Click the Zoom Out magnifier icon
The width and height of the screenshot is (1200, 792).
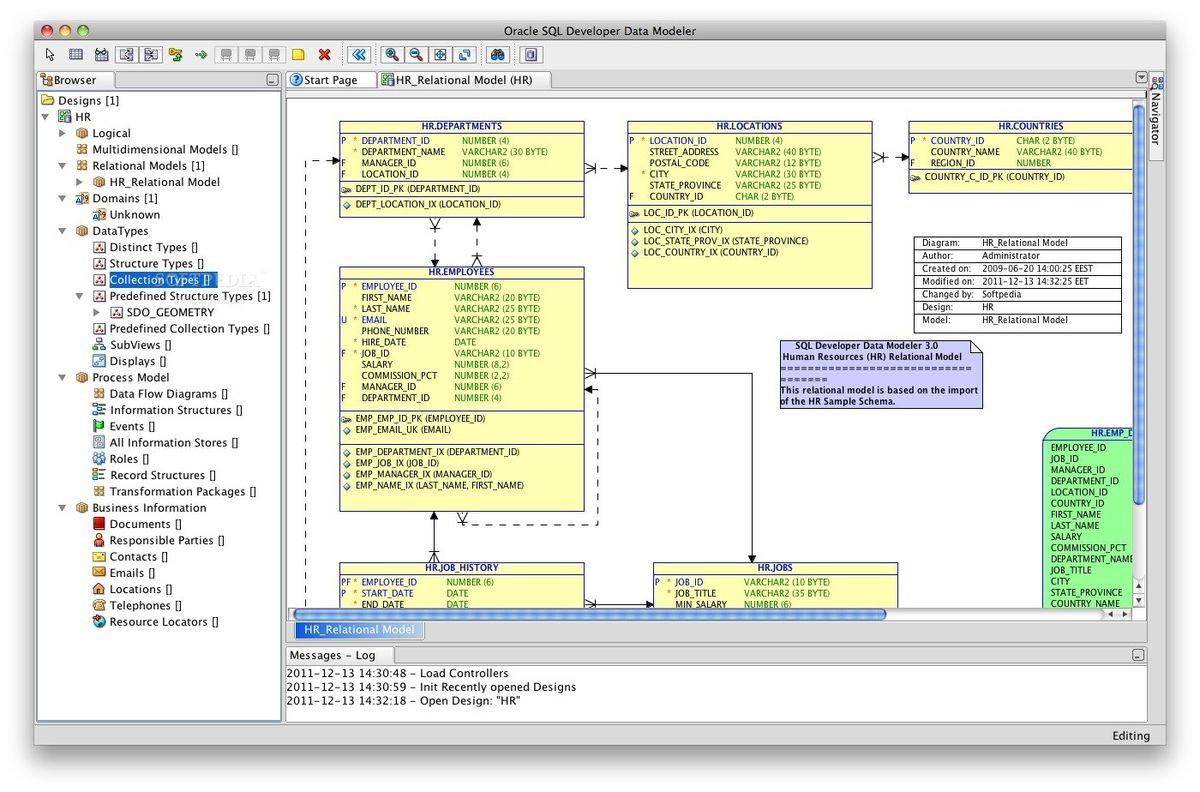point(416,55)
